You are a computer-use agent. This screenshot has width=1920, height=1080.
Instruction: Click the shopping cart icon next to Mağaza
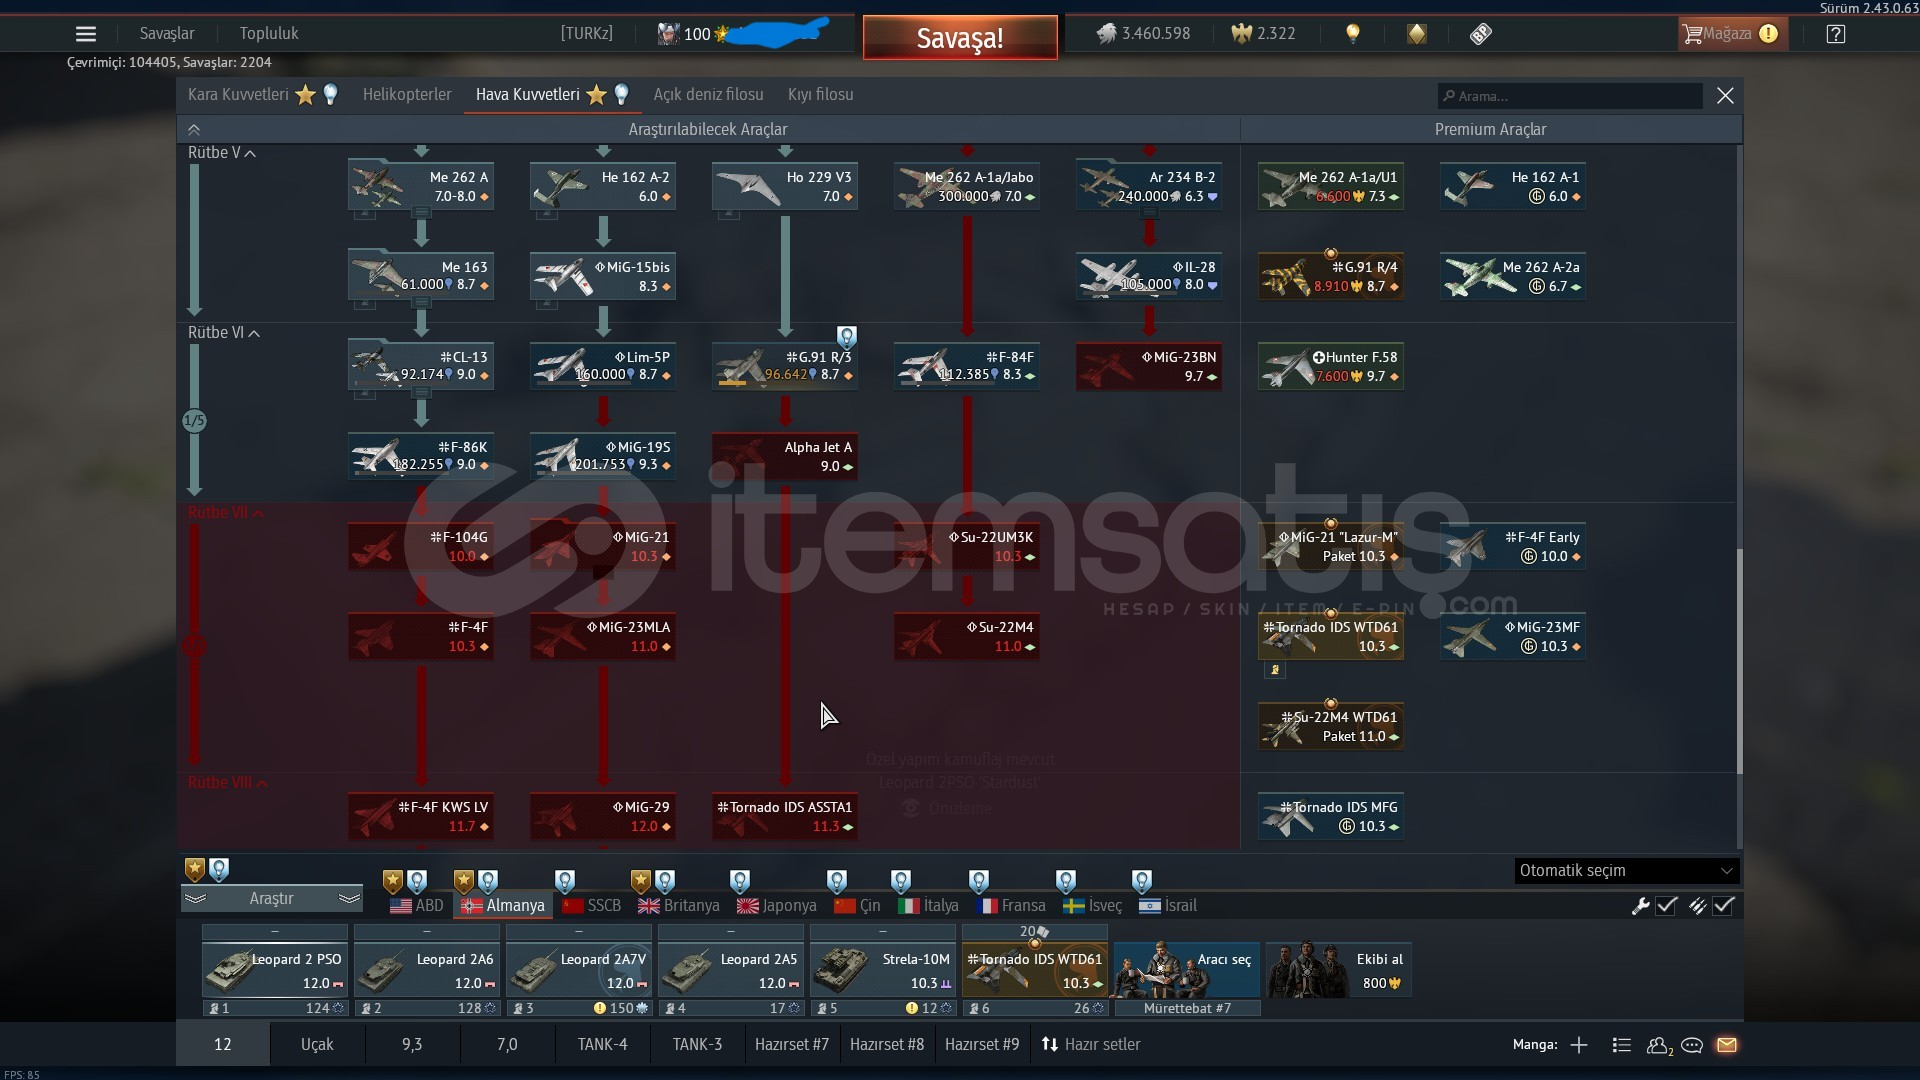click(x=1692, y=34)
